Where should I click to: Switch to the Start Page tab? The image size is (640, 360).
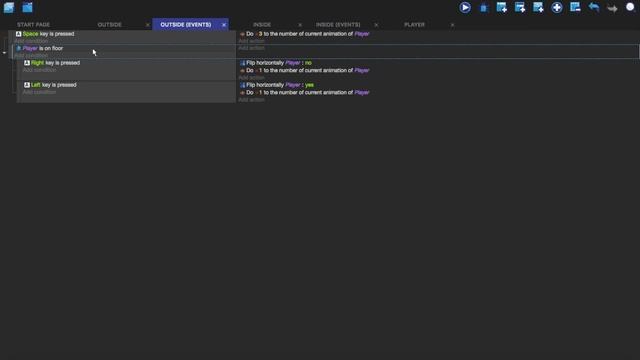(x=33, y=24)
